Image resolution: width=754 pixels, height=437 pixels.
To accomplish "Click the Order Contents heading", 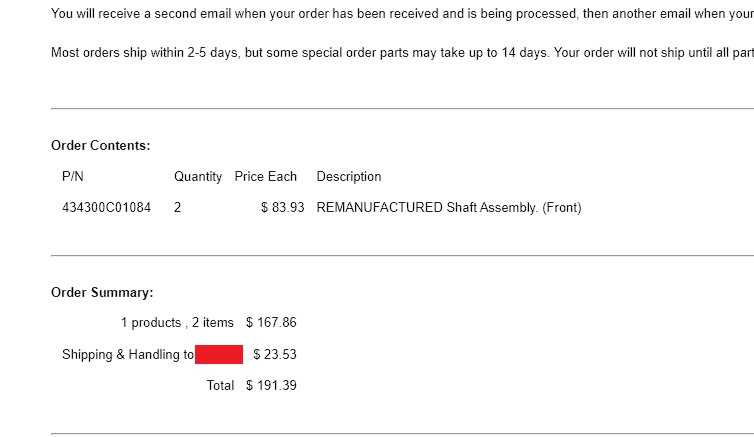I will coord(101,146).
